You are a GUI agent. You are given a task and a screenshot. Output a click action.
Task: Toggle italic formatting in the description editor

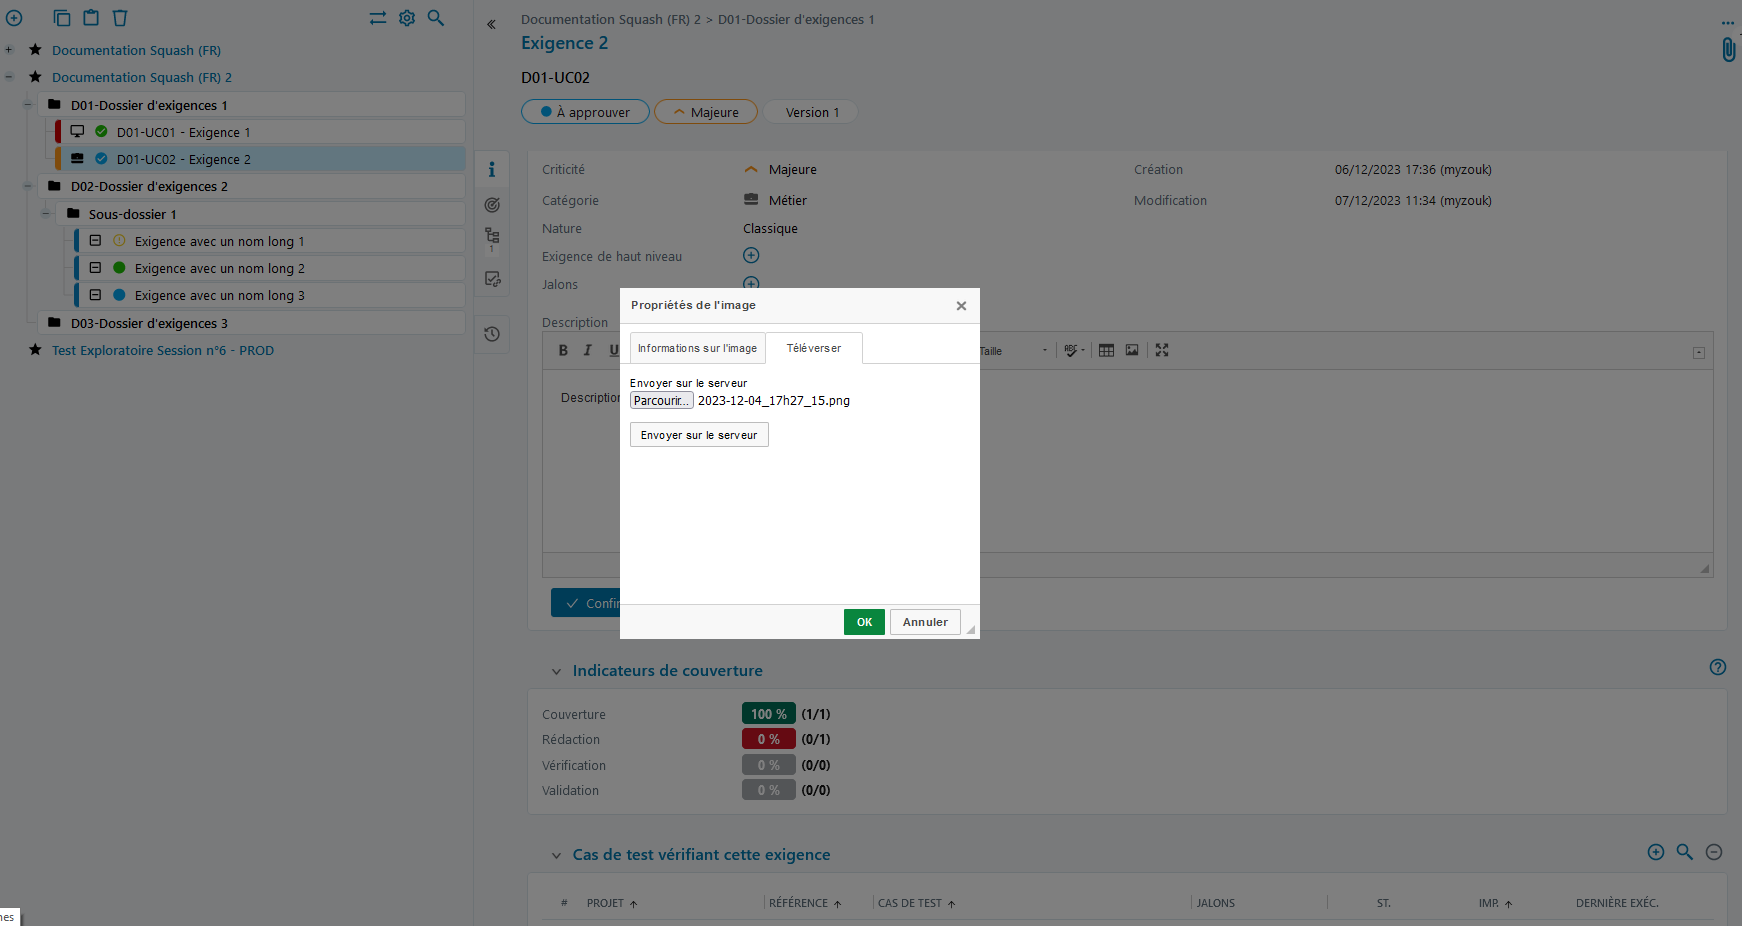(588, 350)
